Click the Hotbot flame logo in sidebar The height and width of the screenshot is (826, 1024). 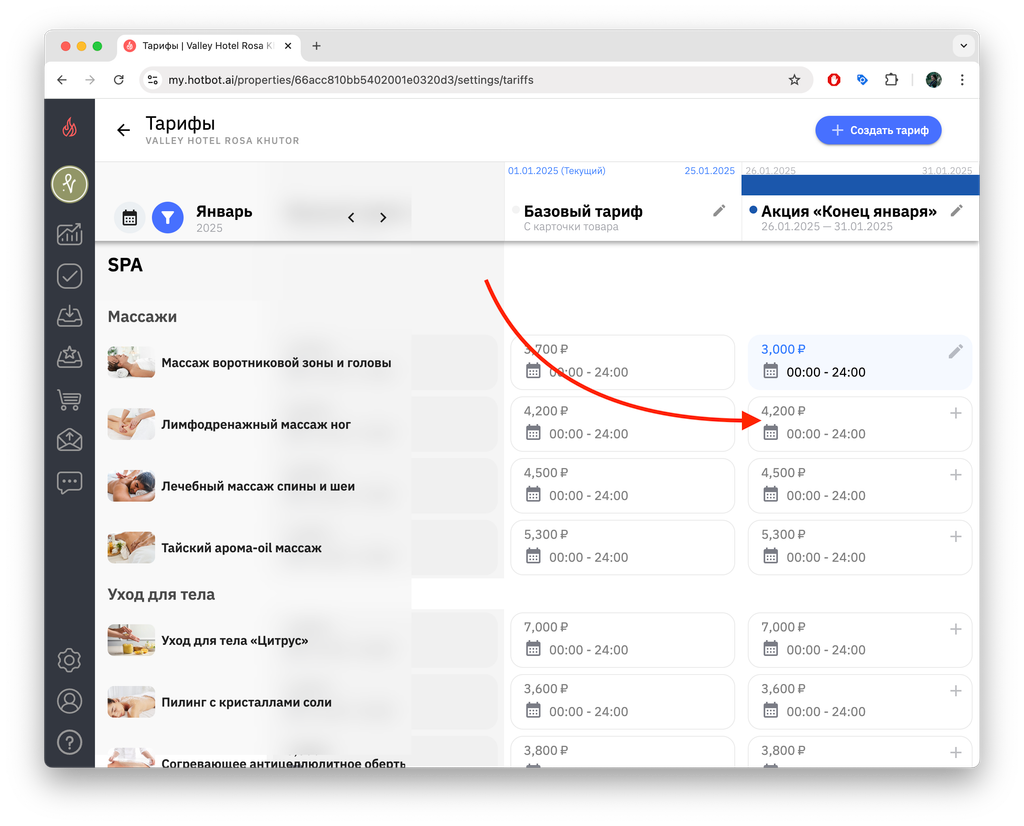69,127
